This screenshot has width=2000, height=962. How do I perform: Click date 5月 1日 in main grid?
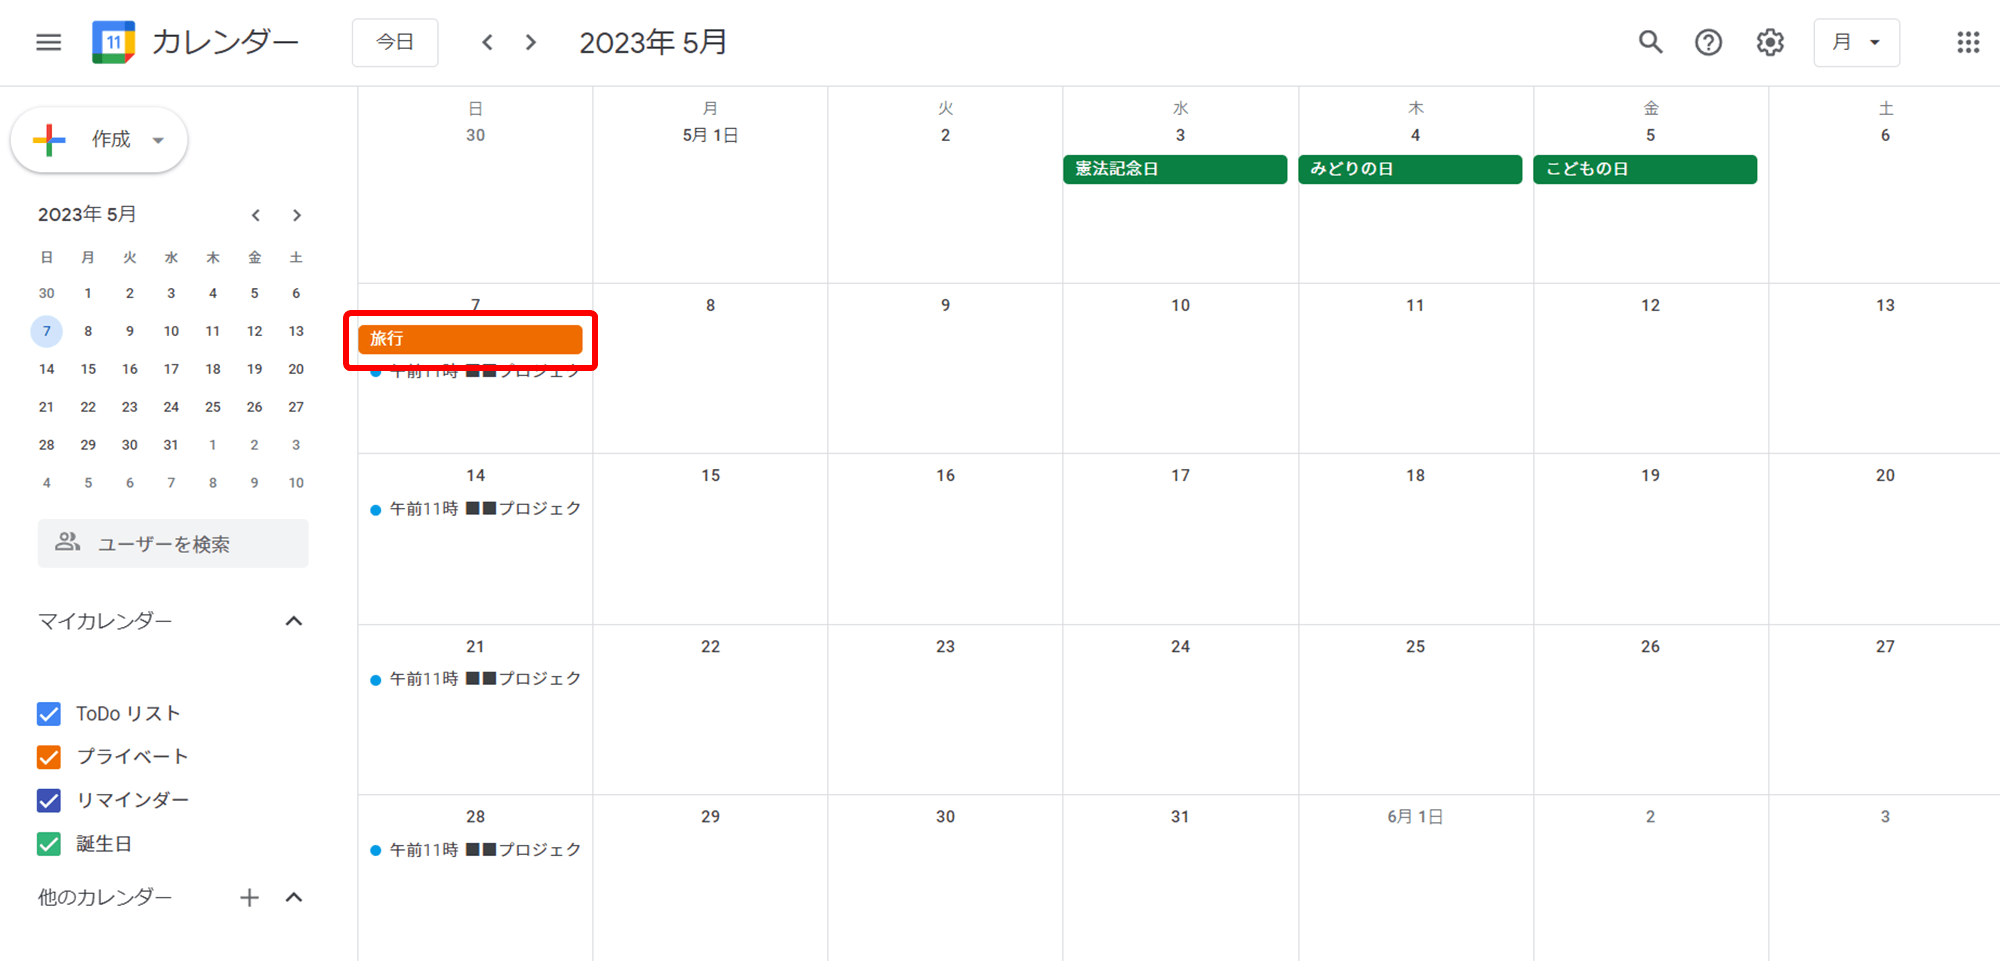point(710,135)
